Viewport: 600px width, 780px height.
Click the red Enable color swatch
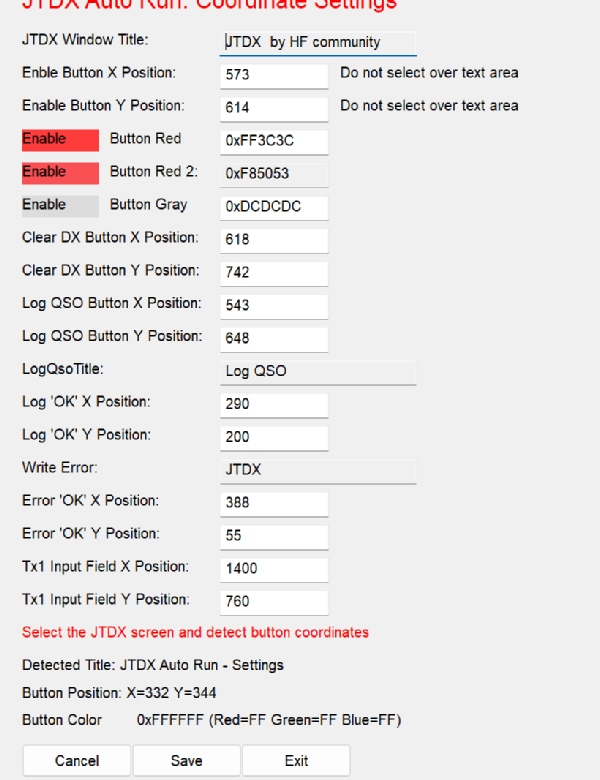click(x=60, y=140)
